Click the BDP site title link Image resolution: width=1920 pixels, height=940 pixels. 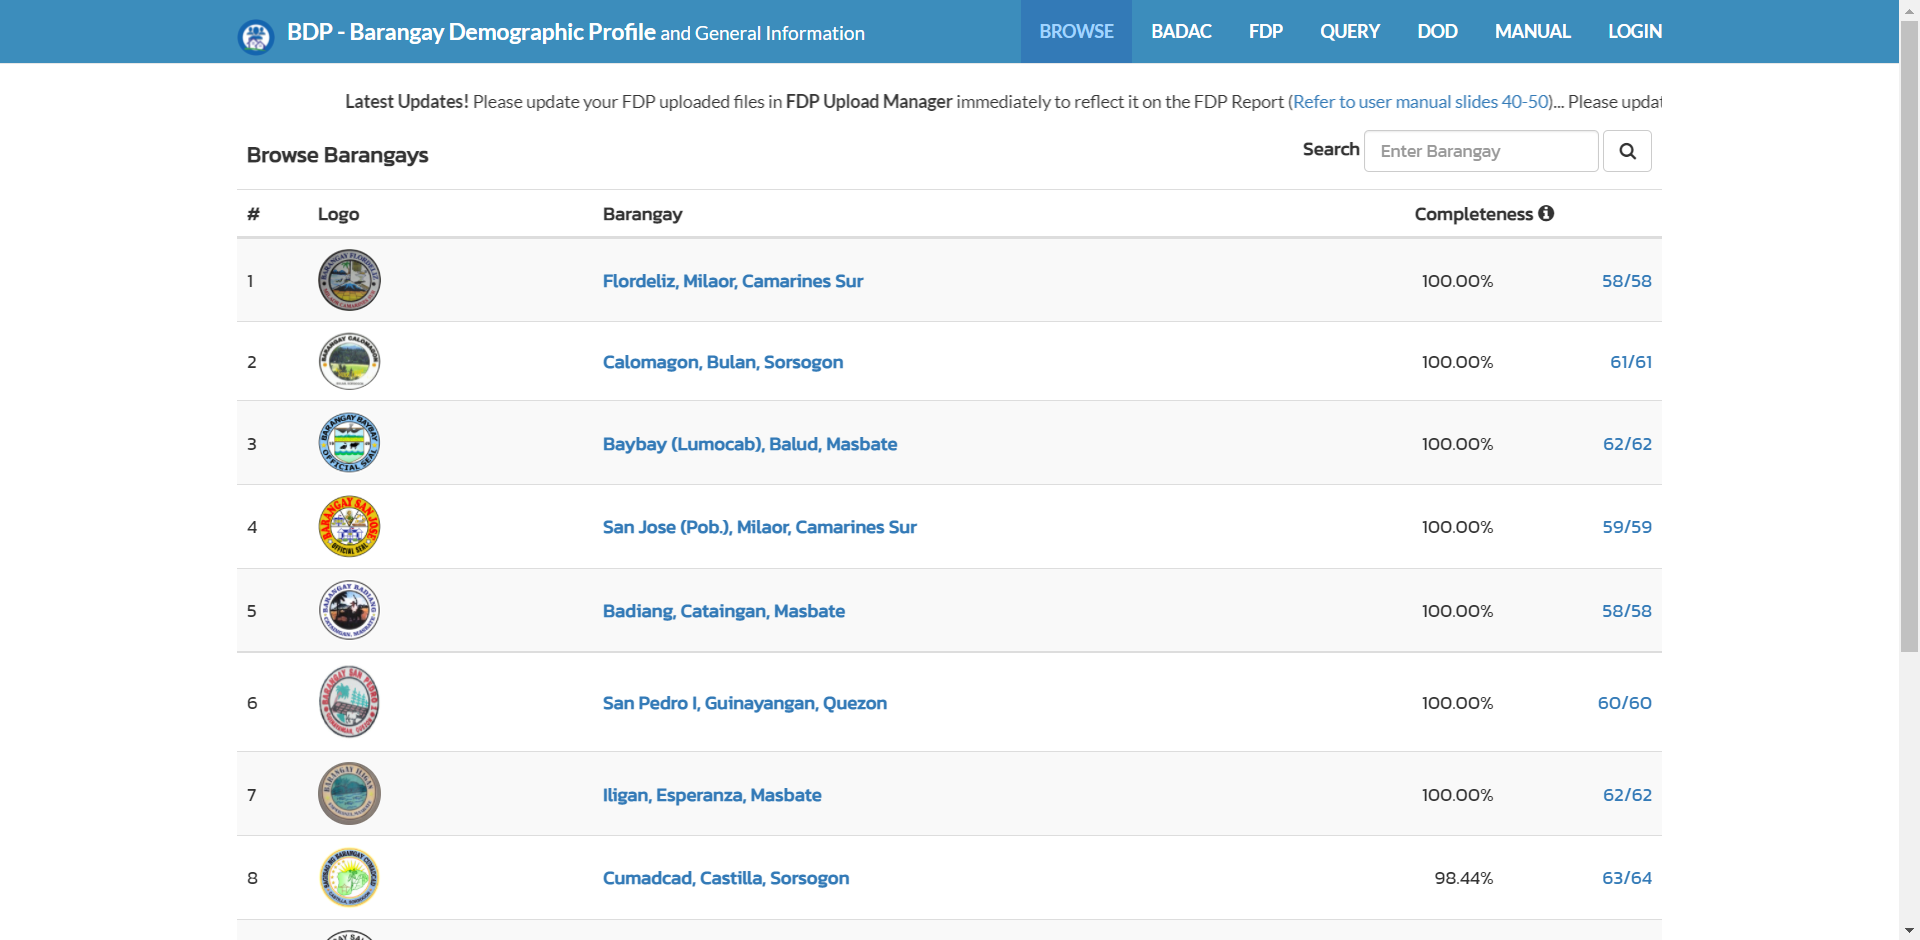click(576, 32)
